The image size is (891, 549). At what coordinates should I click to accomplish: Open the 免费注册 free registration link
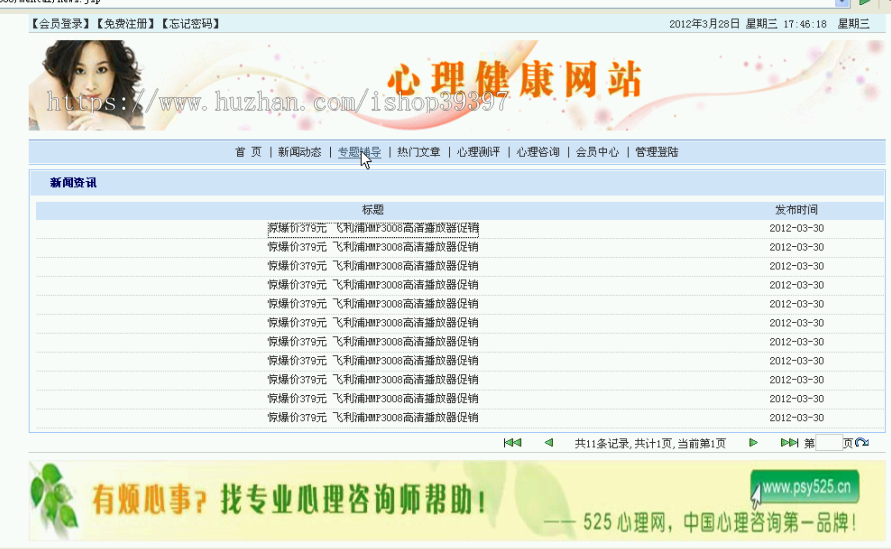126,23
